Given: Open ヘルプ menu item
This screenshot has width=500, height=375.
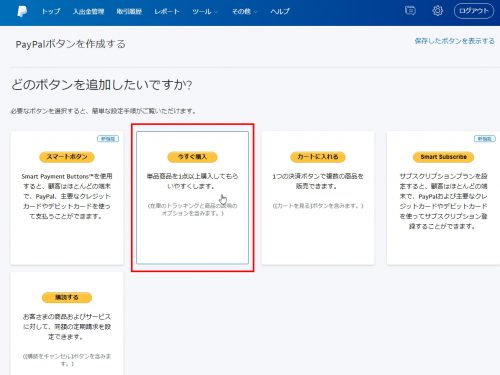Looking at the screenshot, I should (280, 11).
